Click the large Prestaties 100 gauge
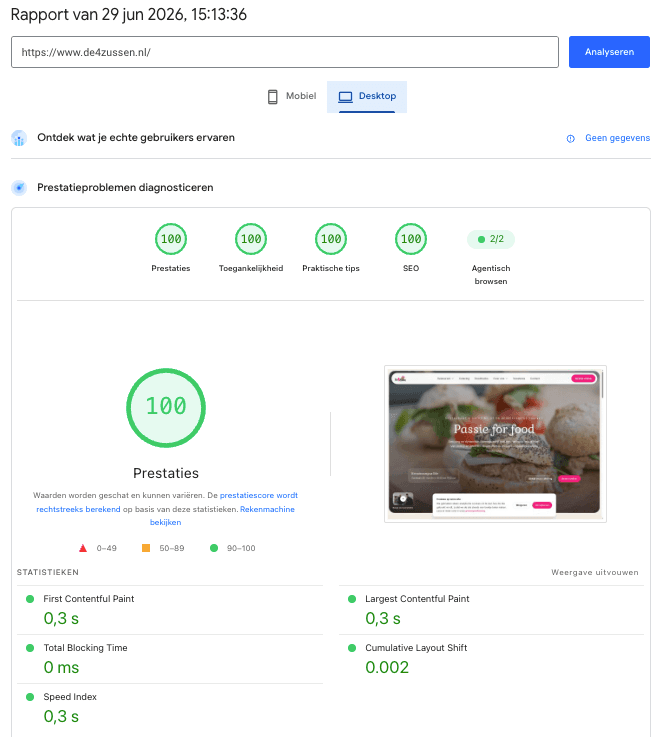This screenshot has width=661, height=737. (166, 408)
